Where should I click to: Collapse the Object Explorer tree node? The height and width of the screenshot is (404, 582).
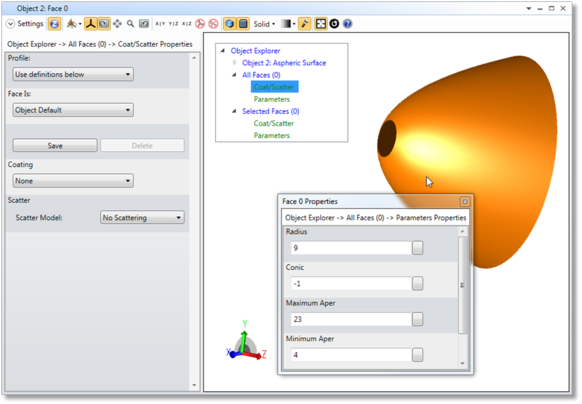point(223,50)
